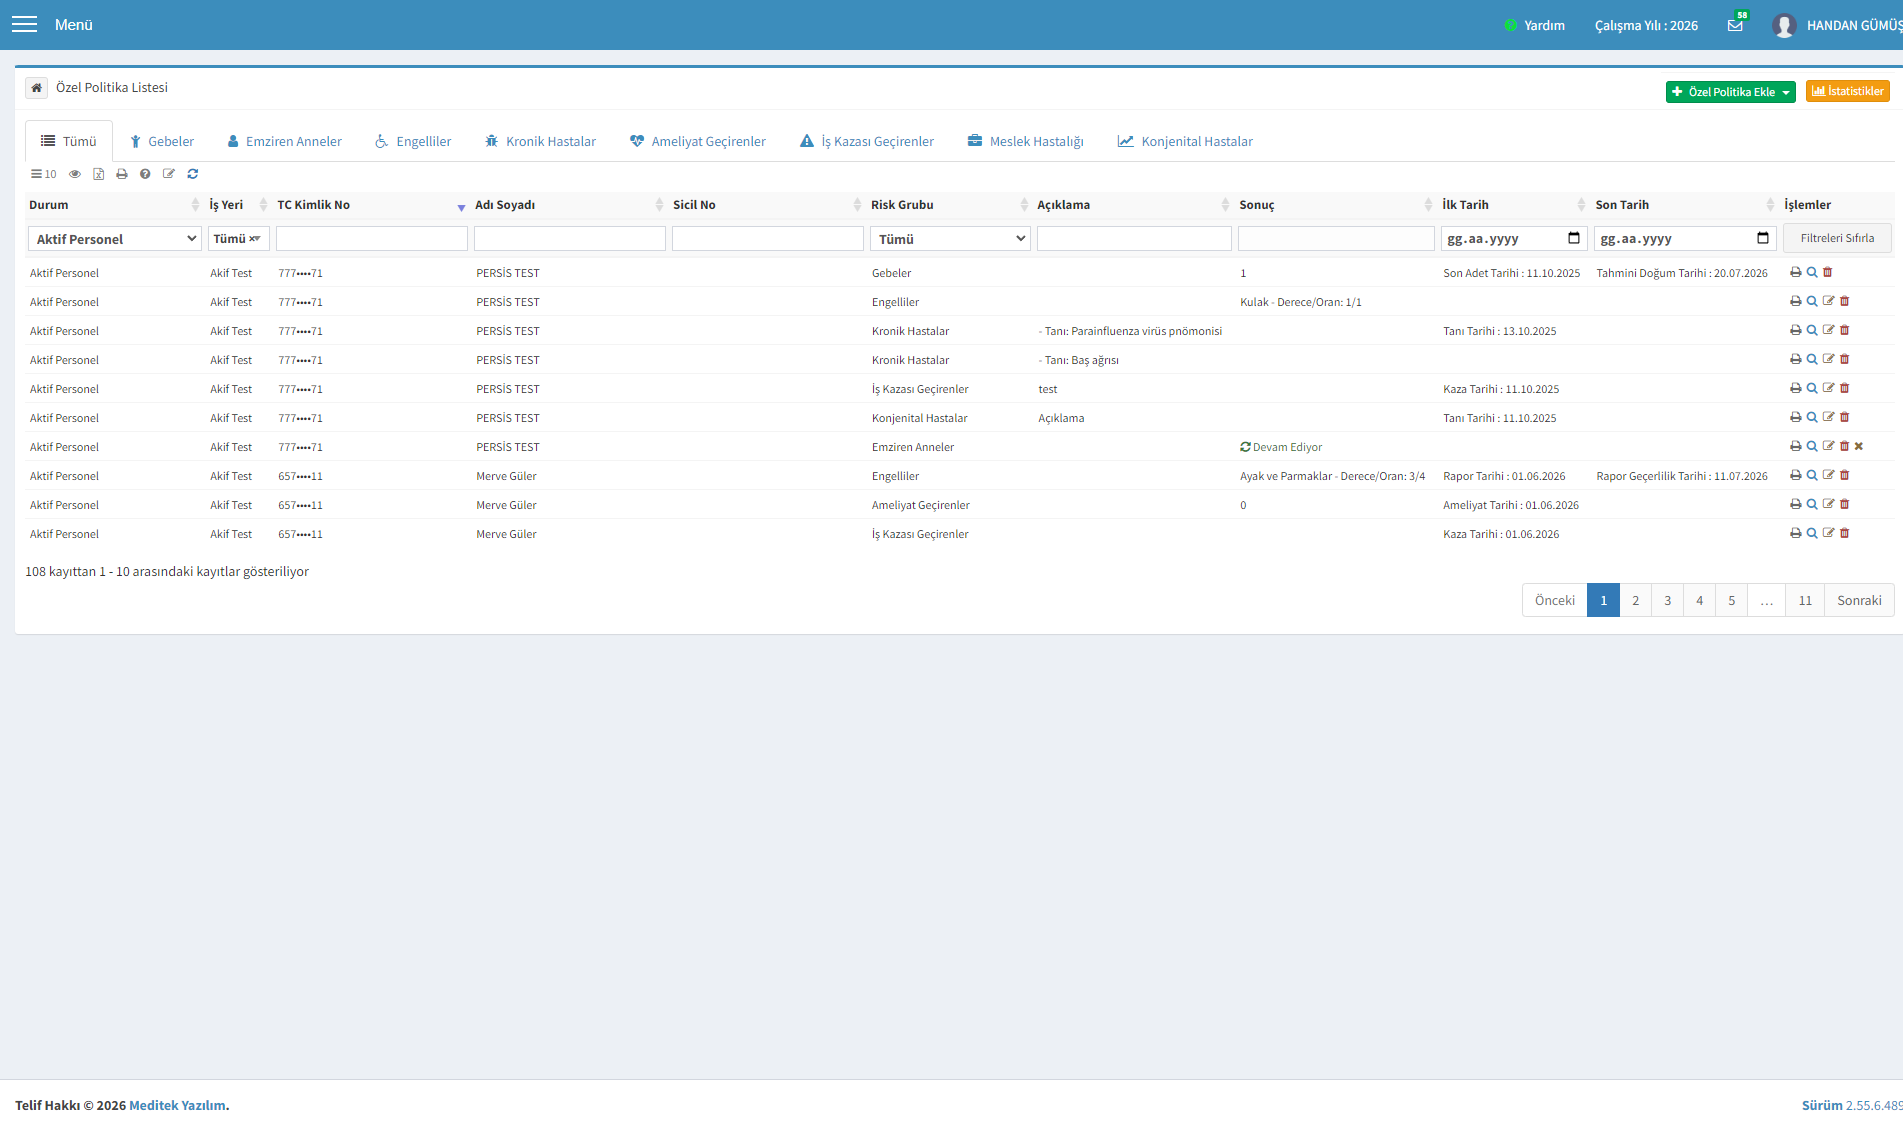Click the refresh icon in table toolbar
Viewport: 1903px width, 1130px height.
pos(192,174)
